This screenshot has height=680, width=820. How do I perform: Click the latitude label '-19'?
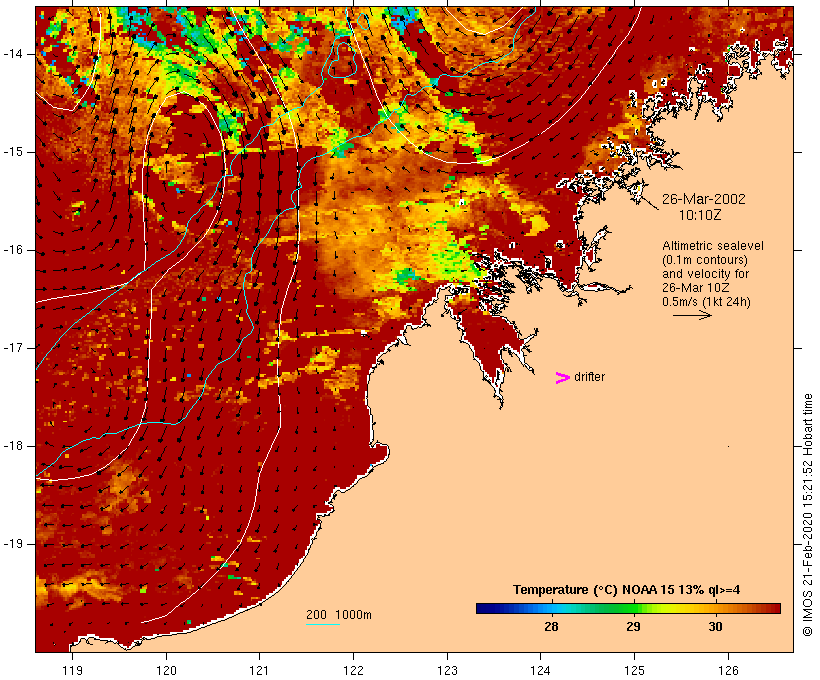pyautogui.click(x=13, y=544)
